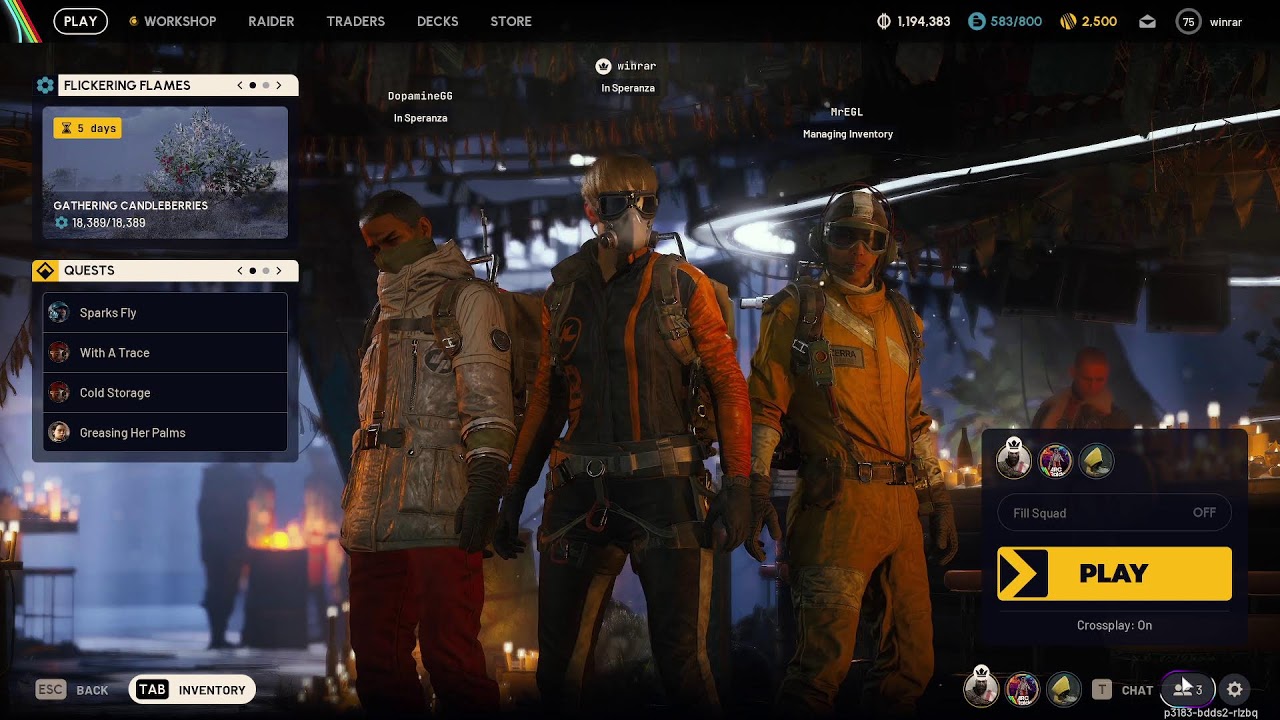Select the first Quests page dot

(252, 270)
